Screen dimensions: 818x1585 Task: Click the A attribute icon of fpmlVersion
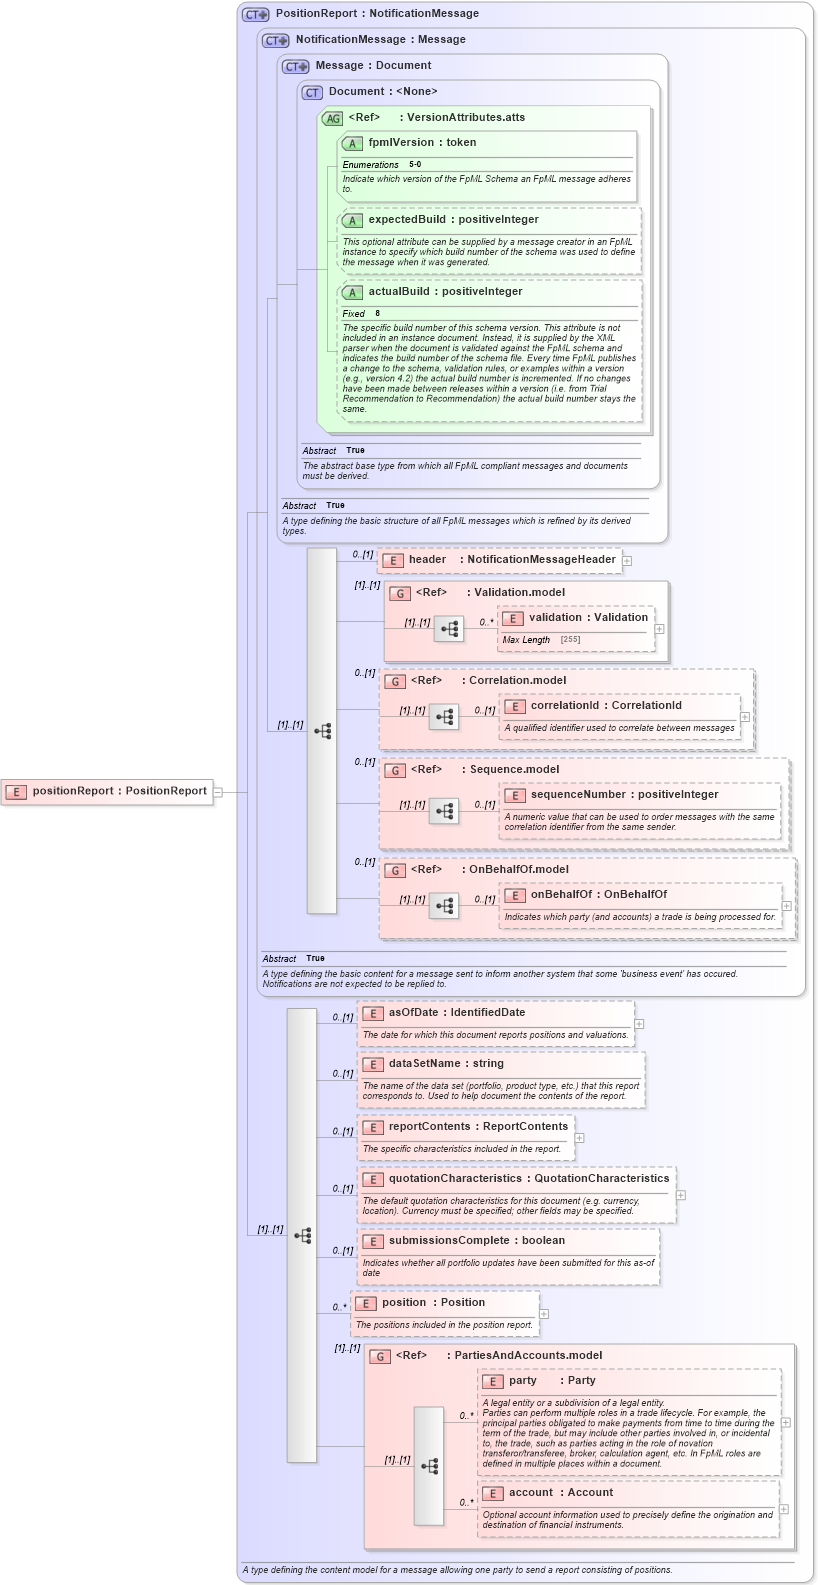(352, 143)
